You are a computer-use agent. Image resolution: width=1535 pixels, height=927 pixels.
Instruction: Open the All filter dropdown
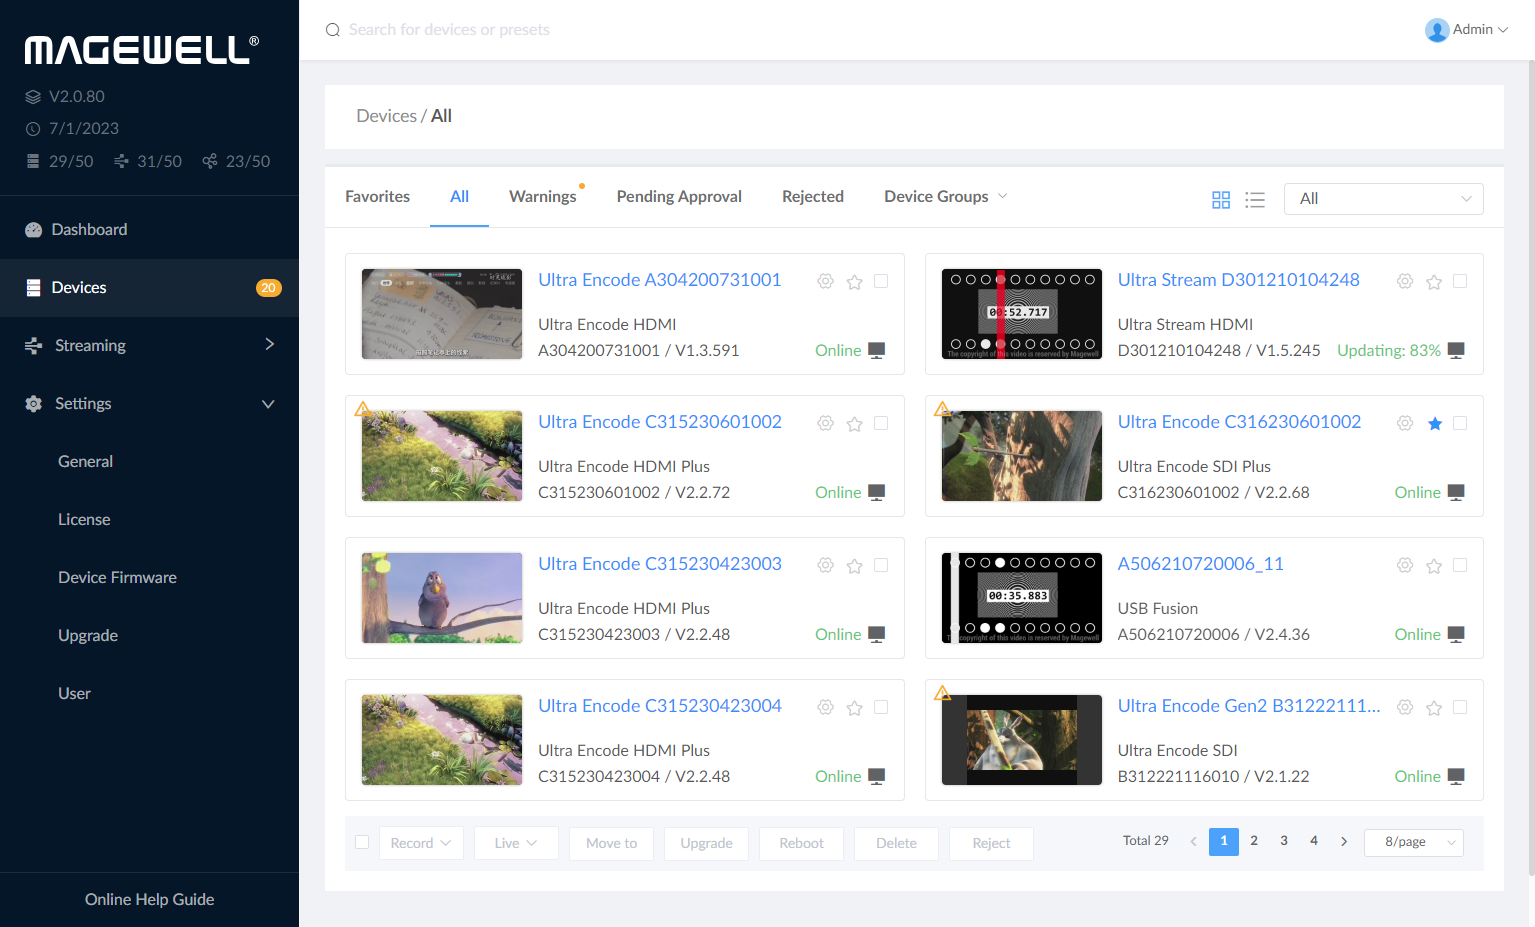click(x=1383, y=199)
